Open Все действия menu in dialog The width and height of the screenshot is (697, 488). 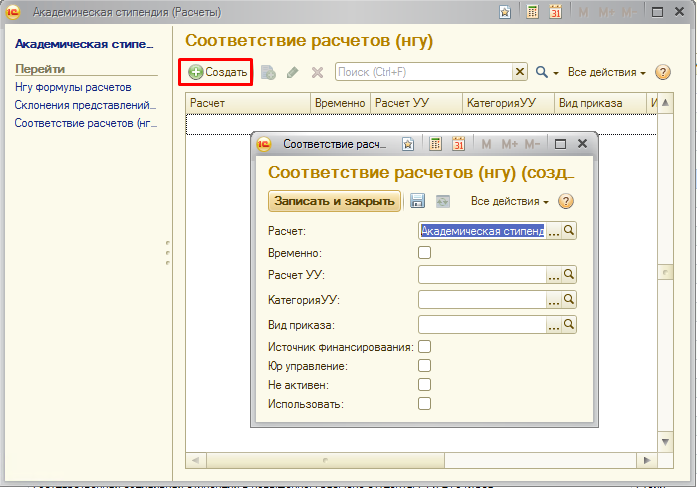coord(509,201)
